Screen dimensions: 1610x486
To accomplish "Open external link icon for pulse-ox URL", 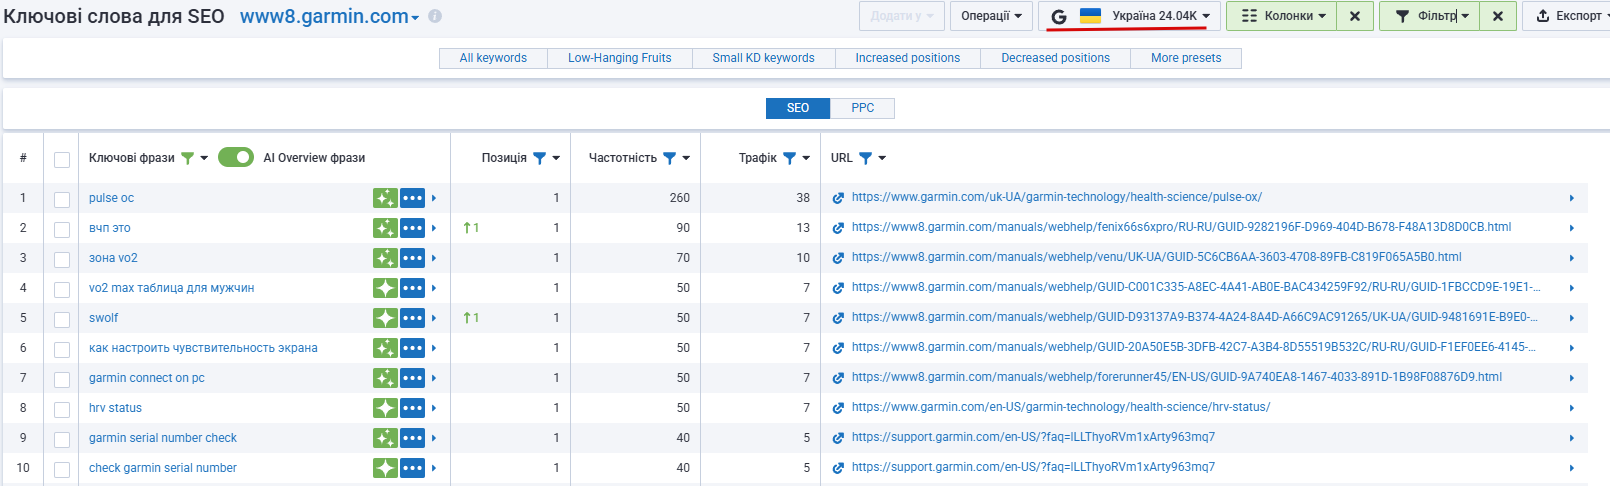I will [838, 198].
